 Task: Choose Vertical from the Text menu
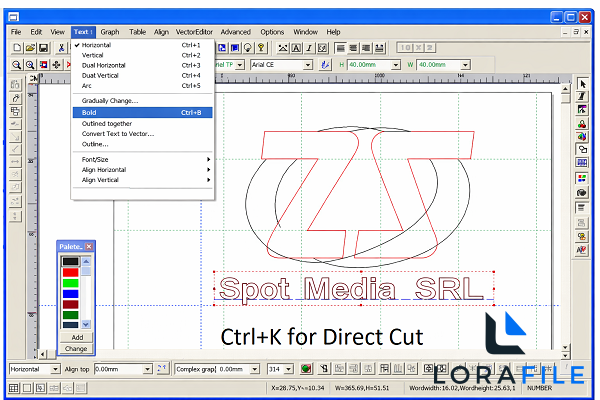(142, 55)
